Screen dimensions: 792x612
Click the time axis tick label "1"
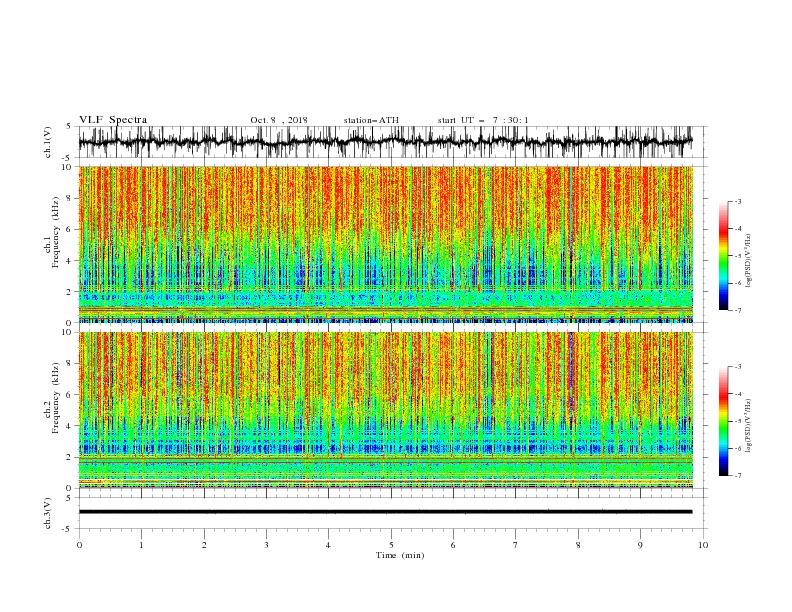point(141,545)
